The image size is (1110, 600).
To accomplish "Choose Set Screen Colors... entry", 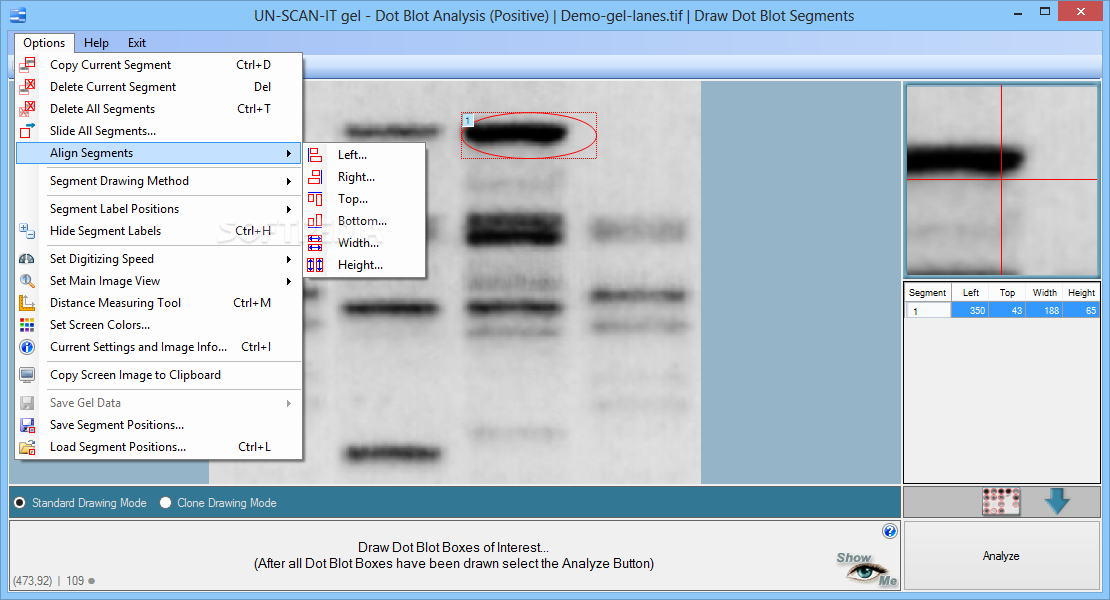I will click(159, 325).
